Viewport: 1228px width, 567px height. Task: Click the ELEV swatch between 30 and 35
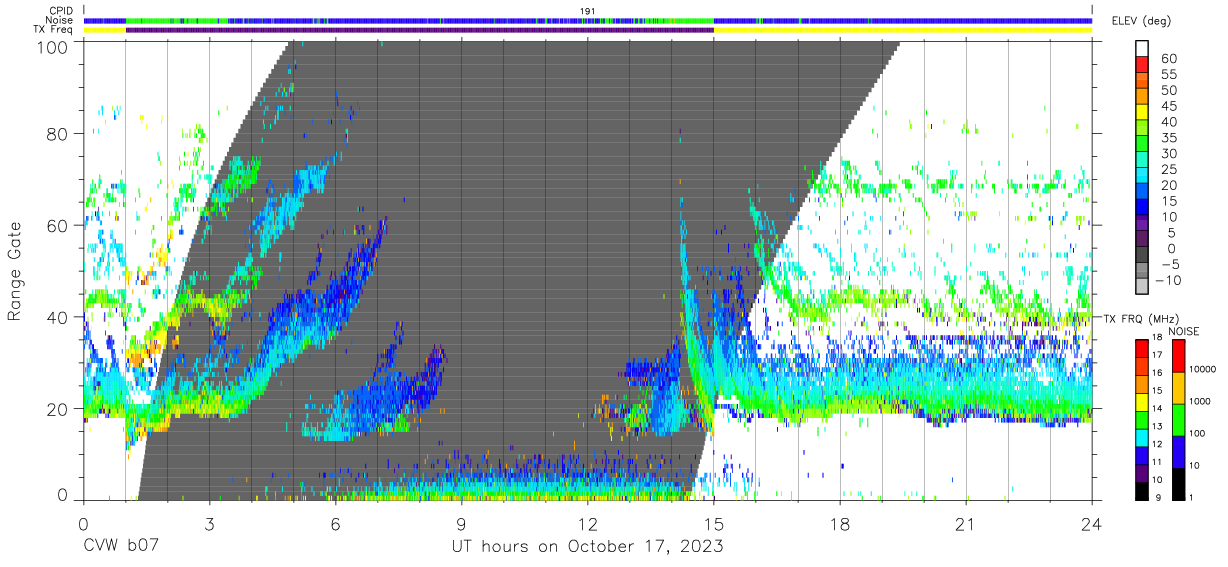[1142, 144]
